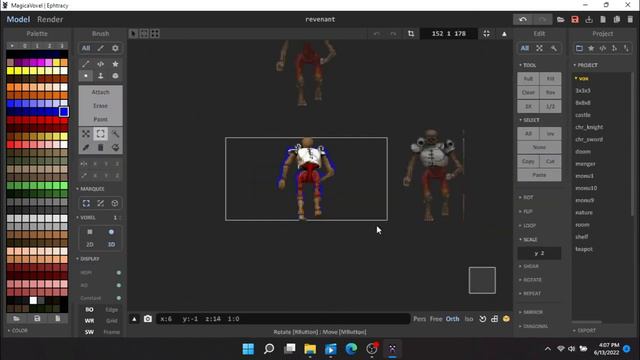Click the export download icon
Screen dimensions: 640x360
[589, 20]
